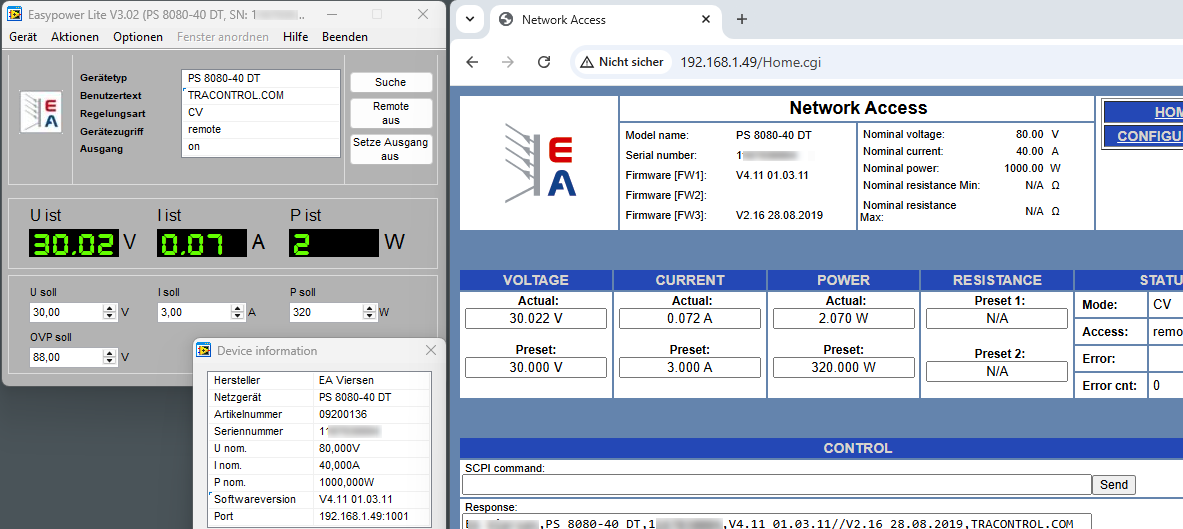
Task: Click the EA logo on the web page
Action: coord(540,162)
